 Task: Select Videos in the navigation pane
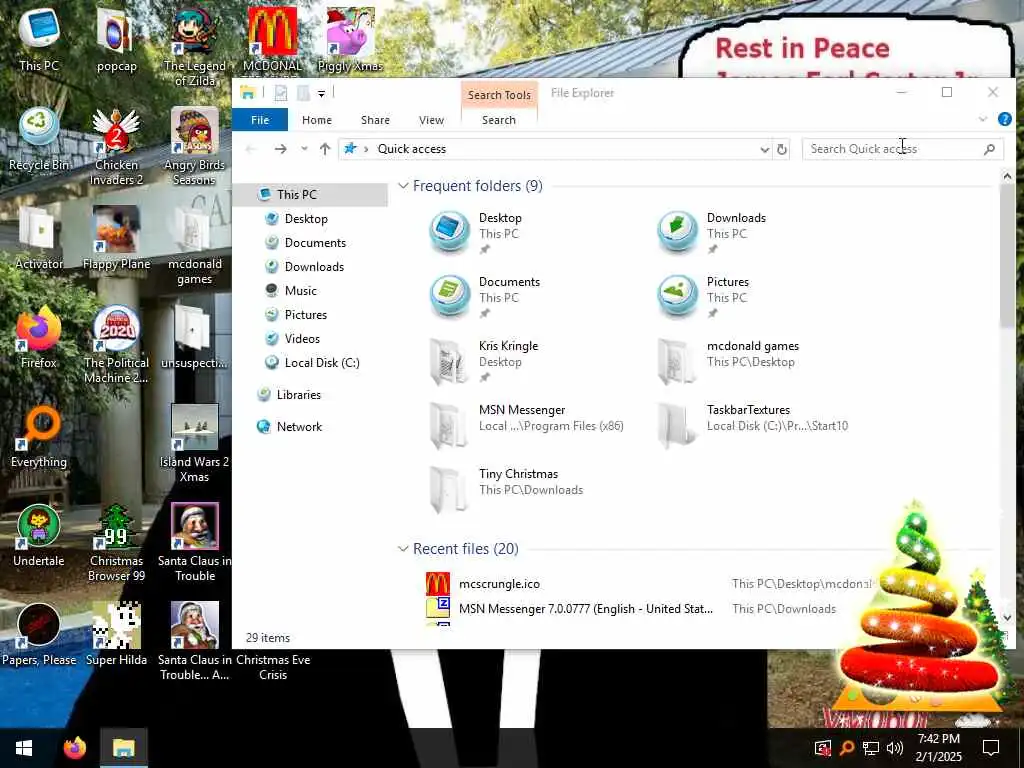click(302, 339)
